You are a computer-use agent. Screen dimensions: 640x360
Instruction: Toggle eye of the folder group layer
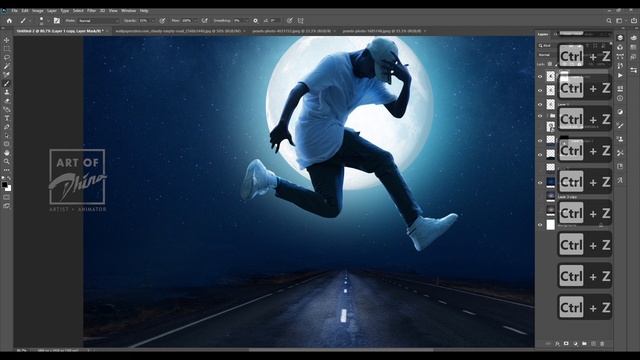(x=540, y=116)
